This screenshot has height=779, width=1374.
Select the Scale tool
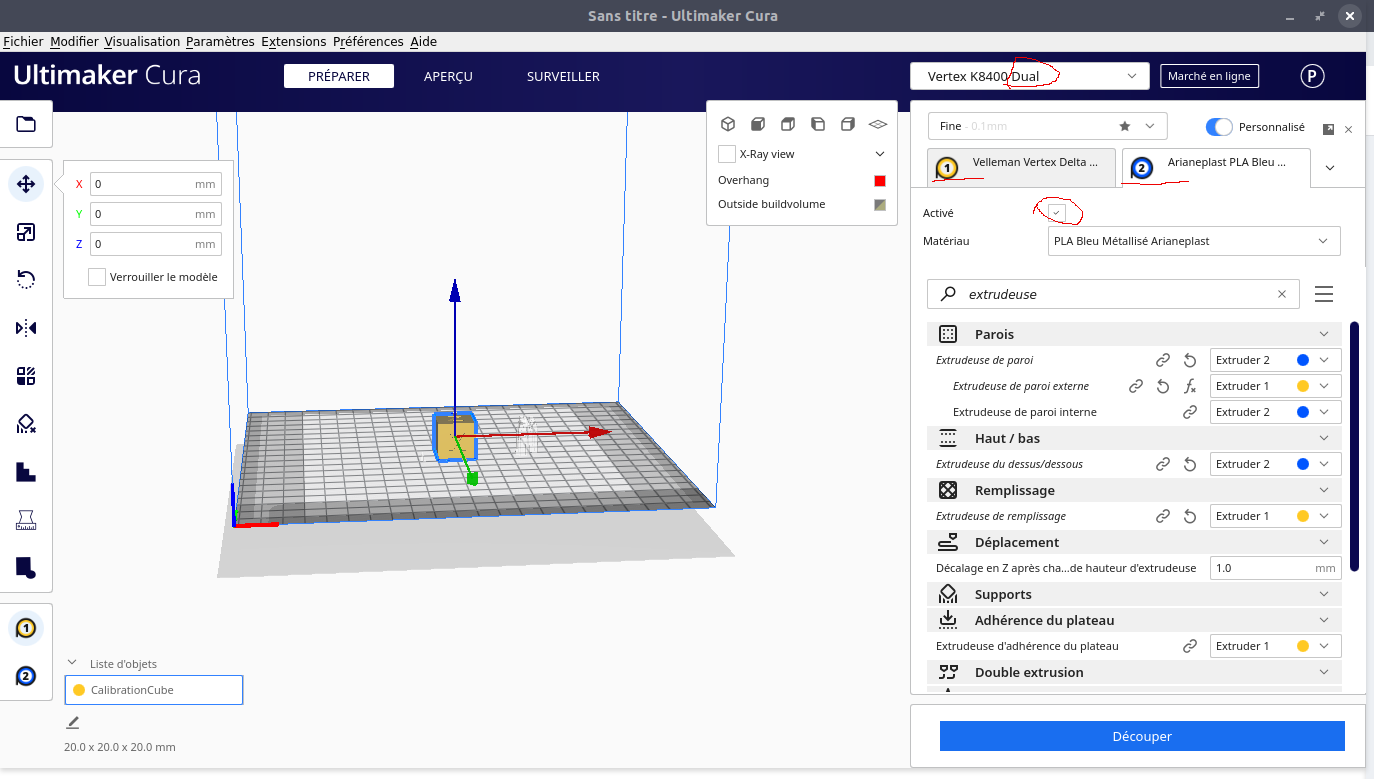tap(26, 232)
